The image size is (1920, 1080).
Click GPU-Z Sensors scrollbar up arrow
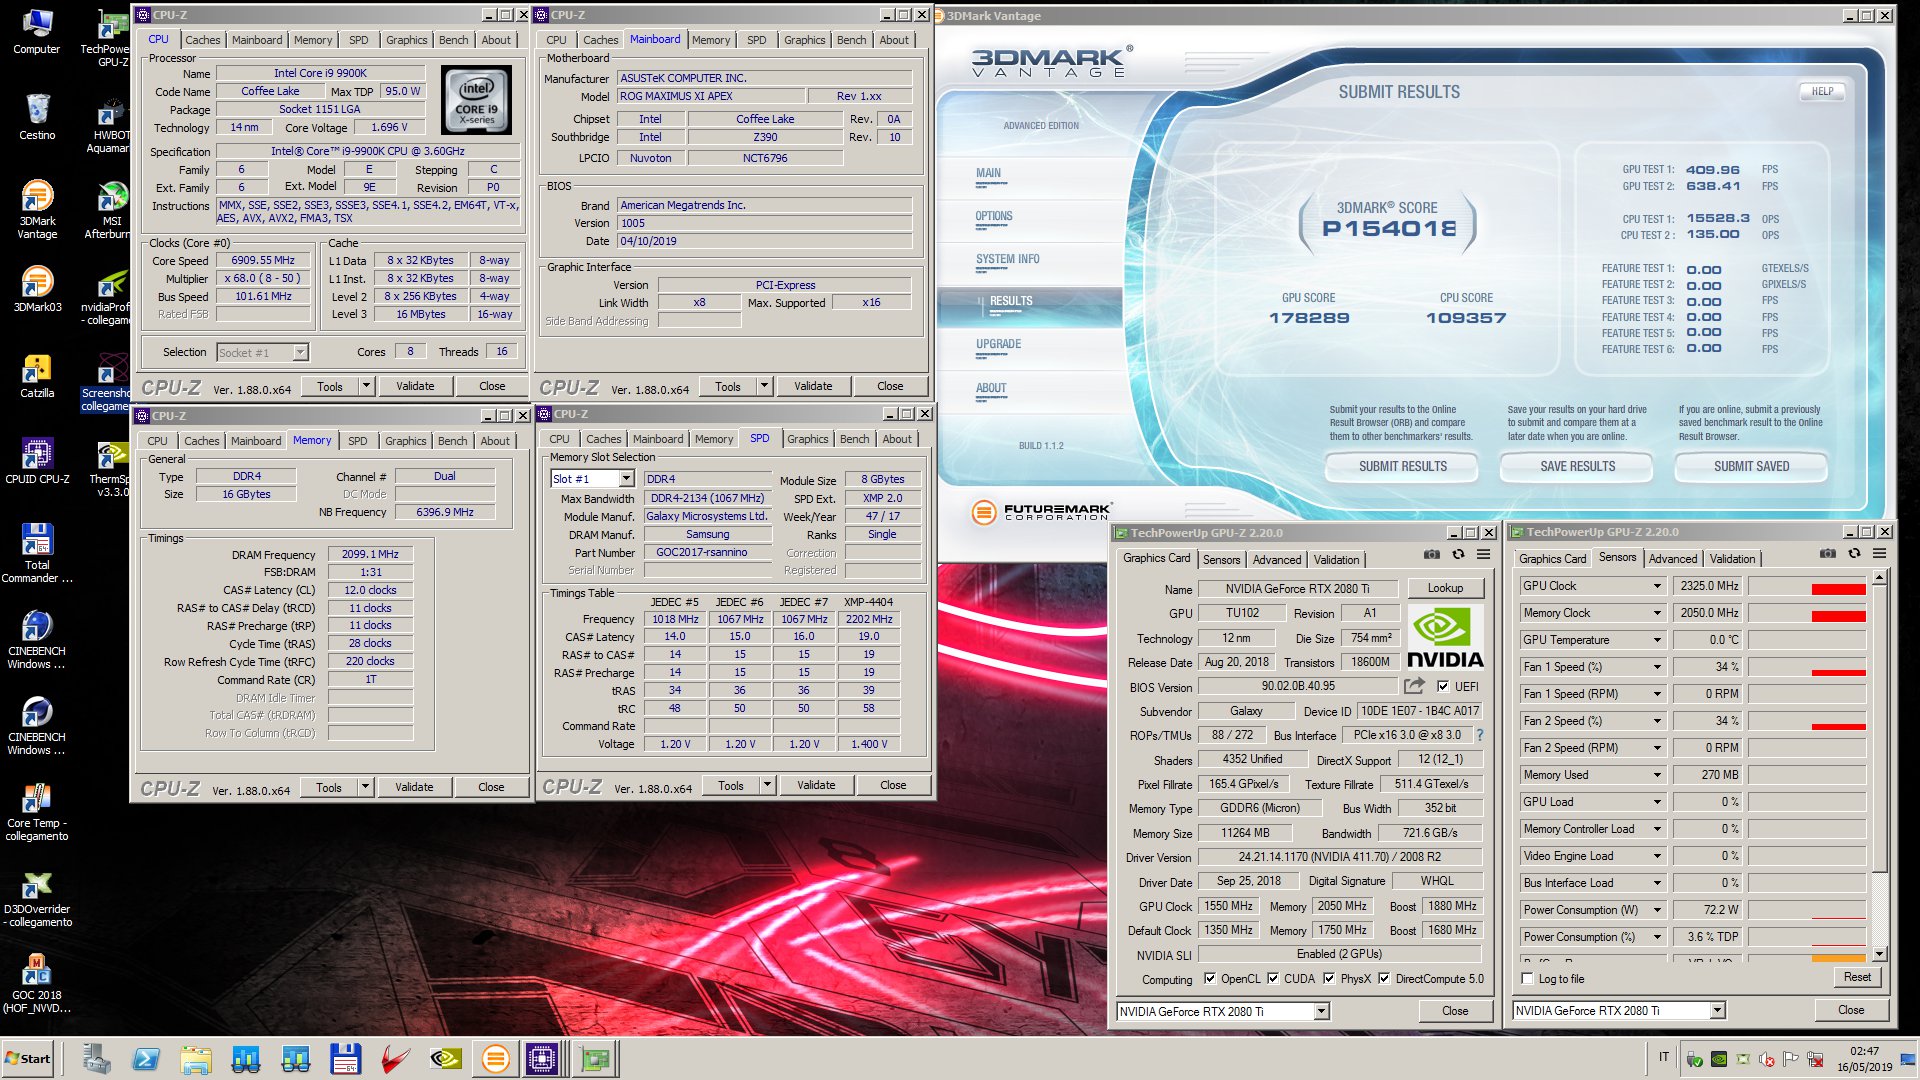(1879, 578)
